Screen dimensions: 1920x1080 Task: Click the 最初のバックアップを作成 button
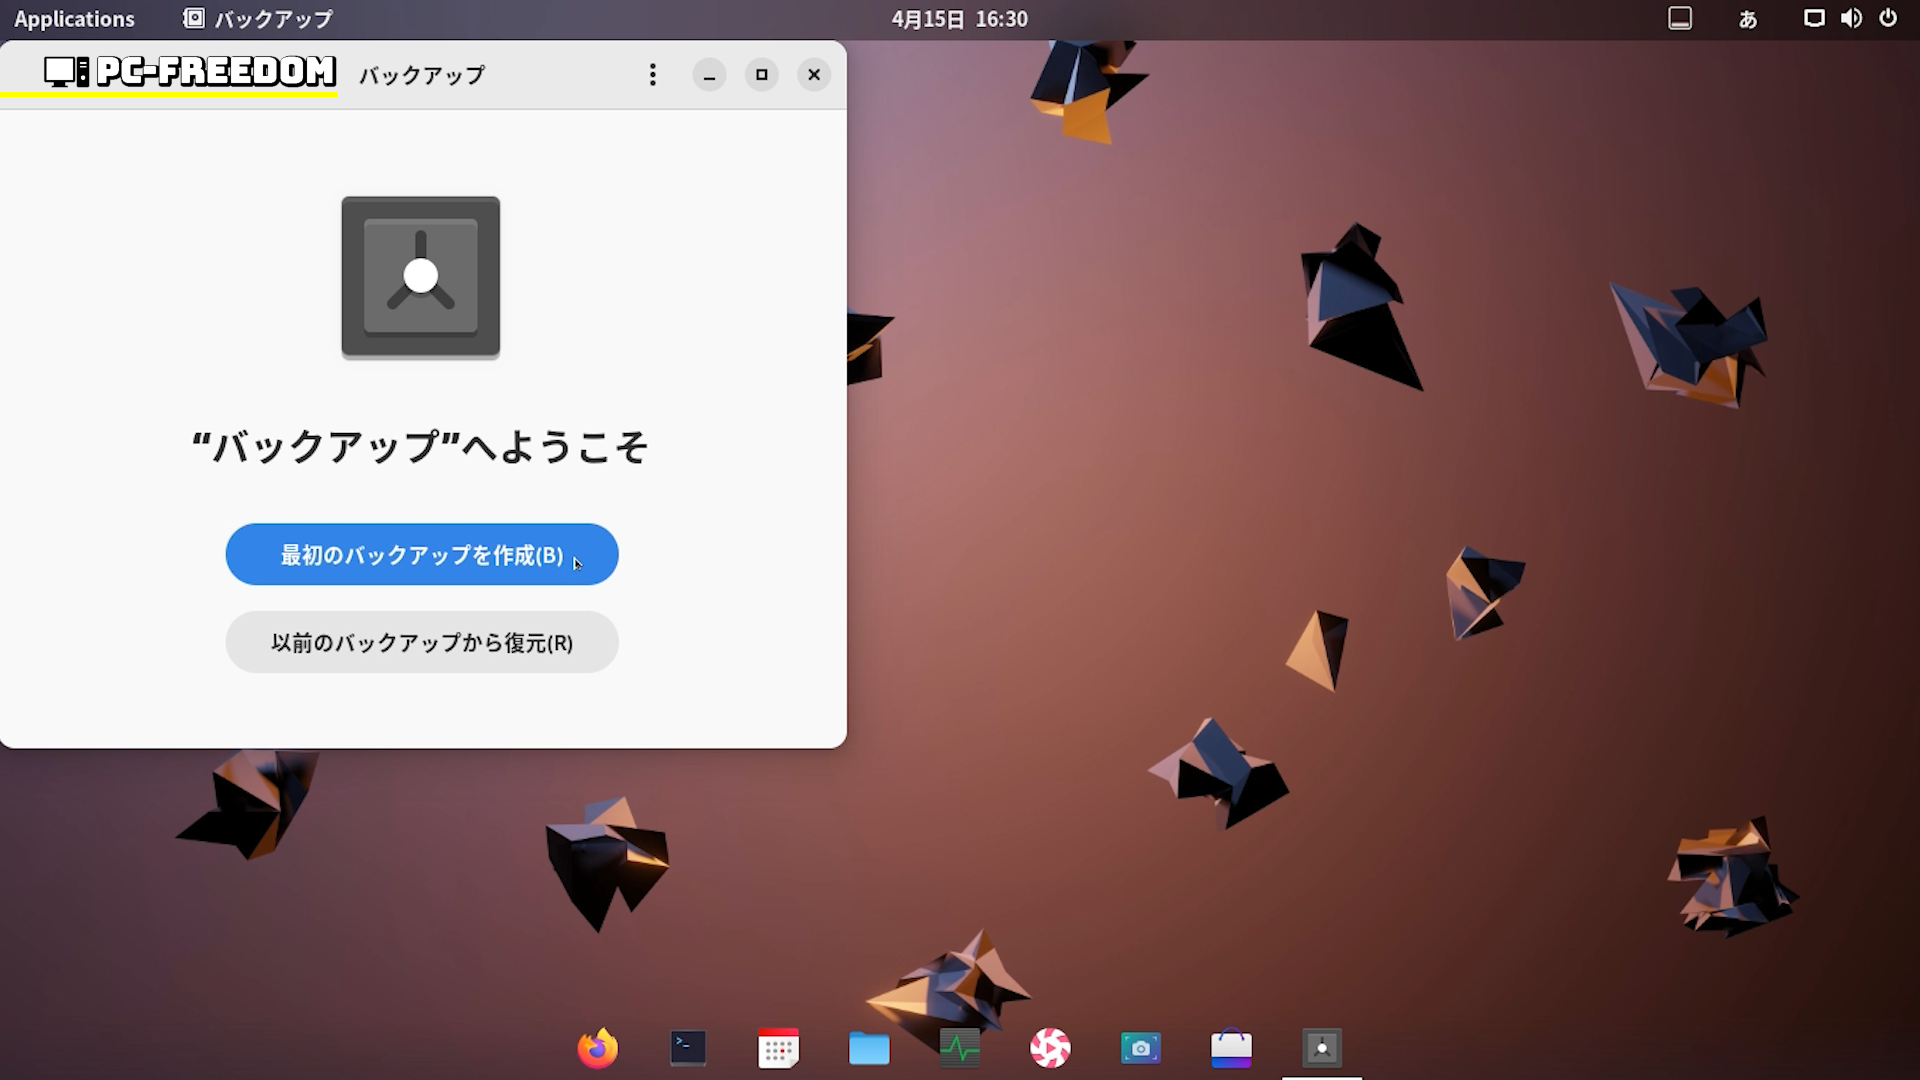point(421,555)
